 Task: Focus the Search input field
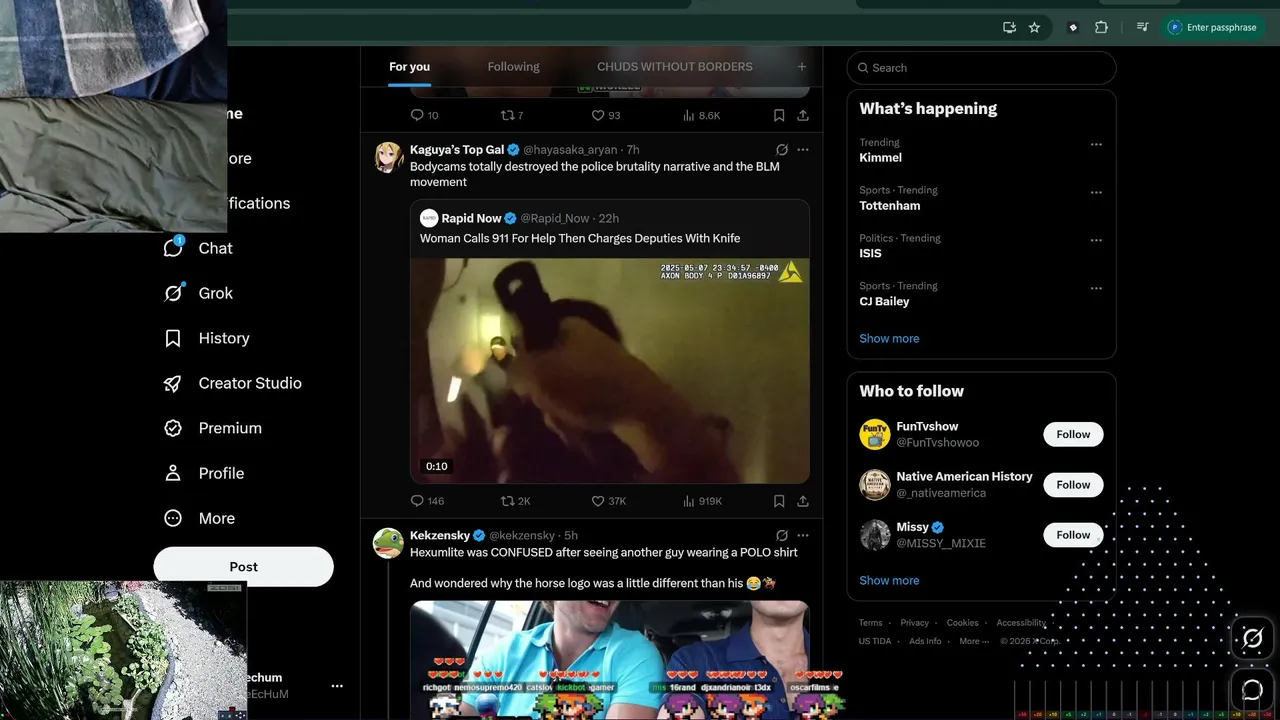pyautogui.click(x=981, y=68)
